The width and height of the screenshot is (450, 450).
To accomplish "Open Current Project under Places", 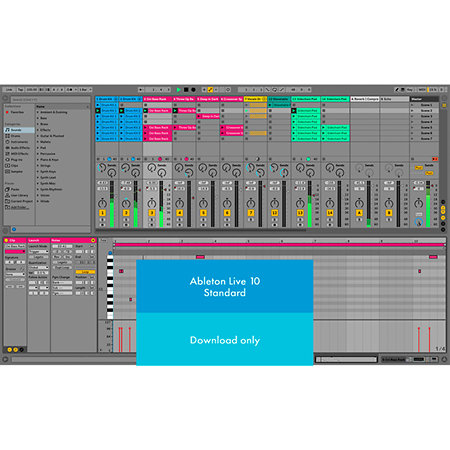I will (19, 201).
